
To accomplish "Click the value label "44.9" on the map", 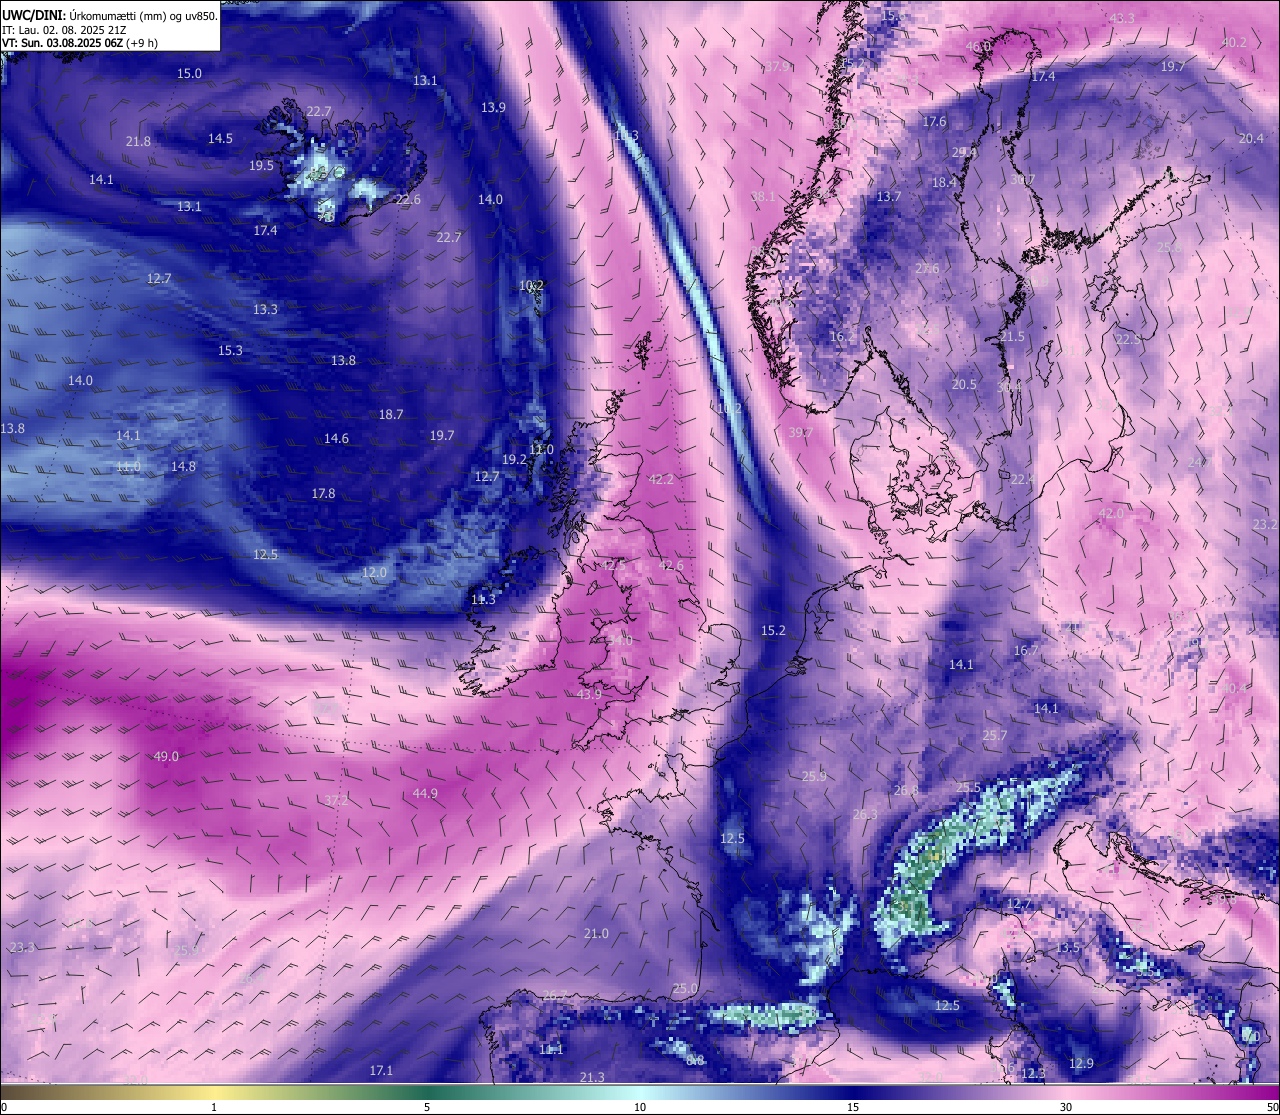I will coord(425,794).
